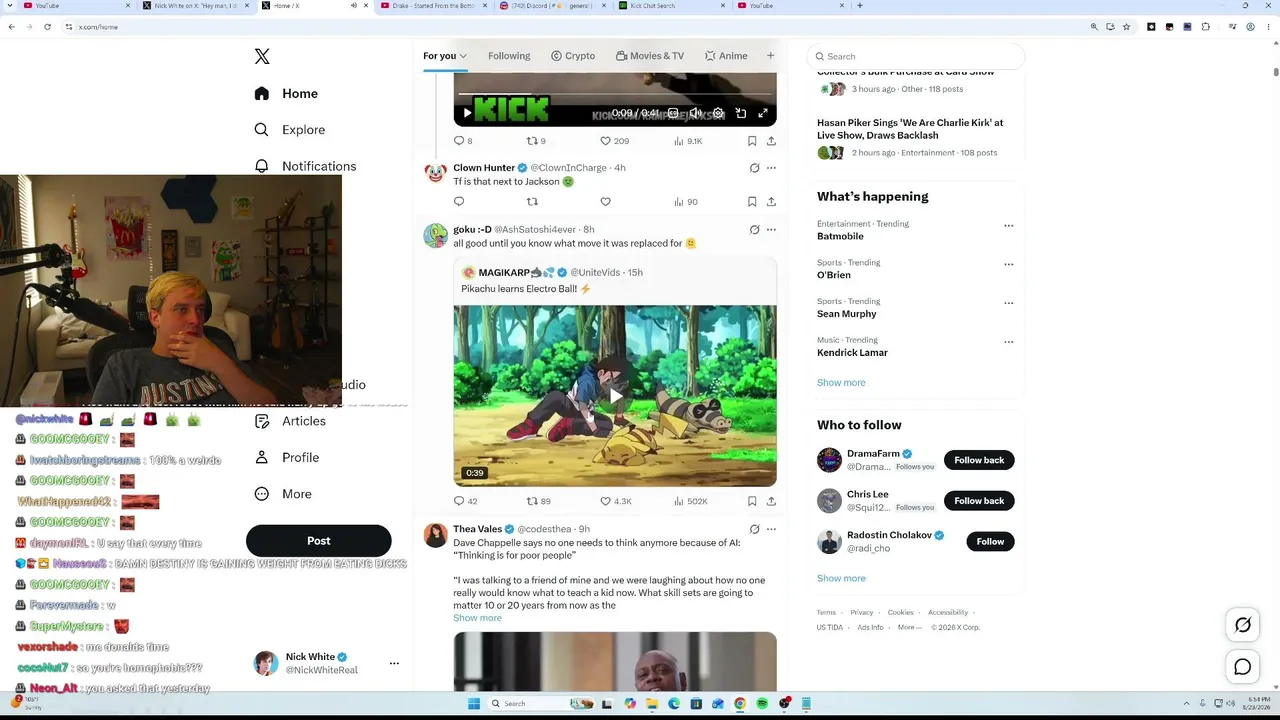Open the more menu on Clown Hunter's post
This screenshot has width=1280, height=720.
(771, 168)
